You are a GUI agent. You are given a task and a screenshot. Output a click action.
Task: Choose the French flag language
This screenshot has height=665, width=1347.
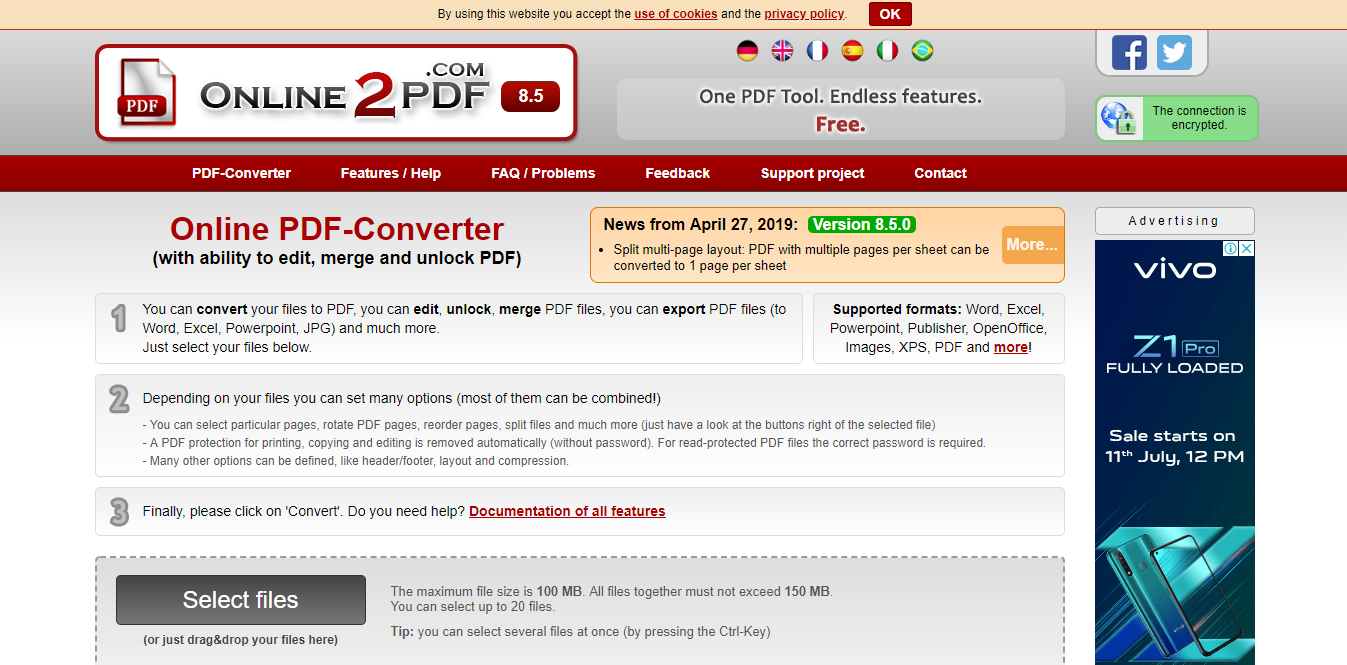(x=817, y=50)
